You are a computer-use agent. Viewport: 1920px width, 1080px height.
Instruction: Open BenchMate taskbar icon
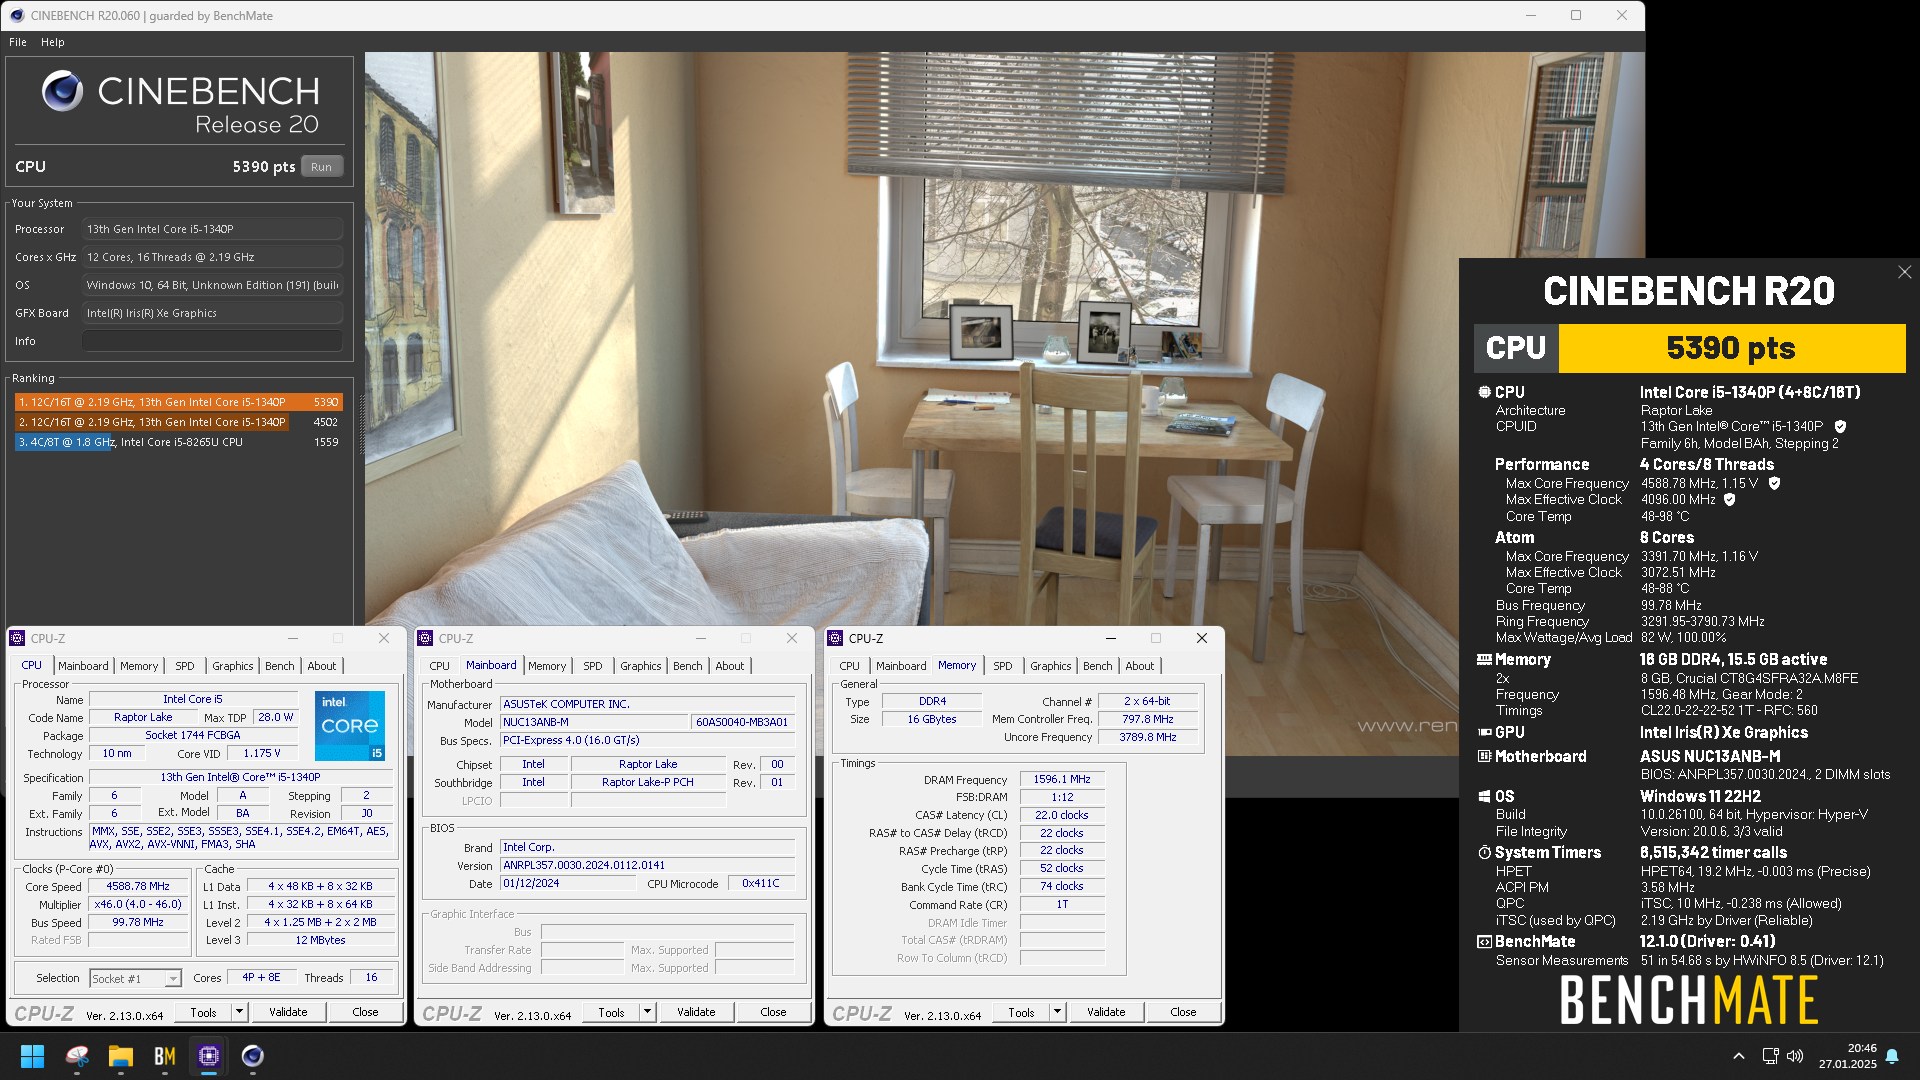[x=165, y=1056]
